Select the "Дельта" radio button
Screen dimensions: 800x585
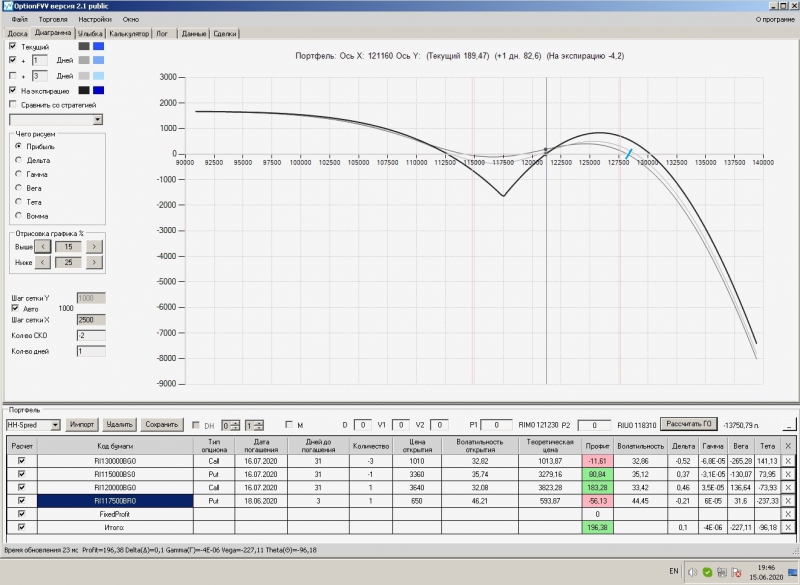[19, 160]
